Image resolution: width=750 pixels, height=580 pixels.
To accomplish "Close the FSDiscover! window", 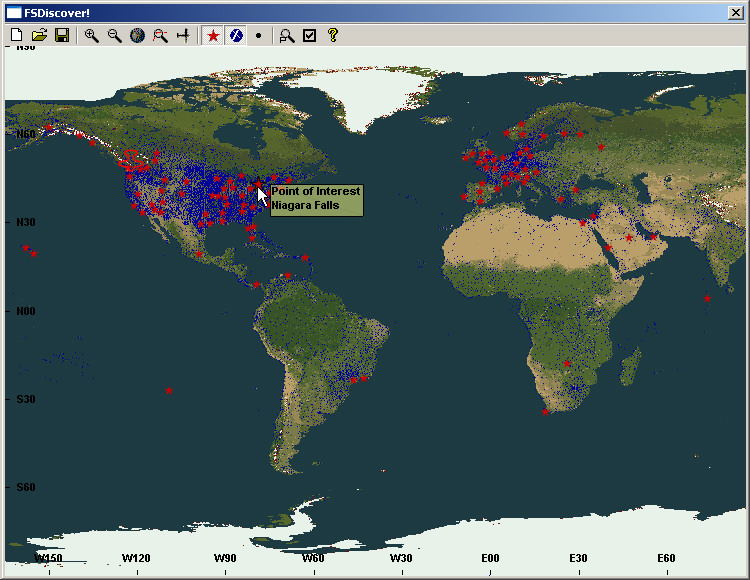I will pyautogui.click(x=737, y=13).
